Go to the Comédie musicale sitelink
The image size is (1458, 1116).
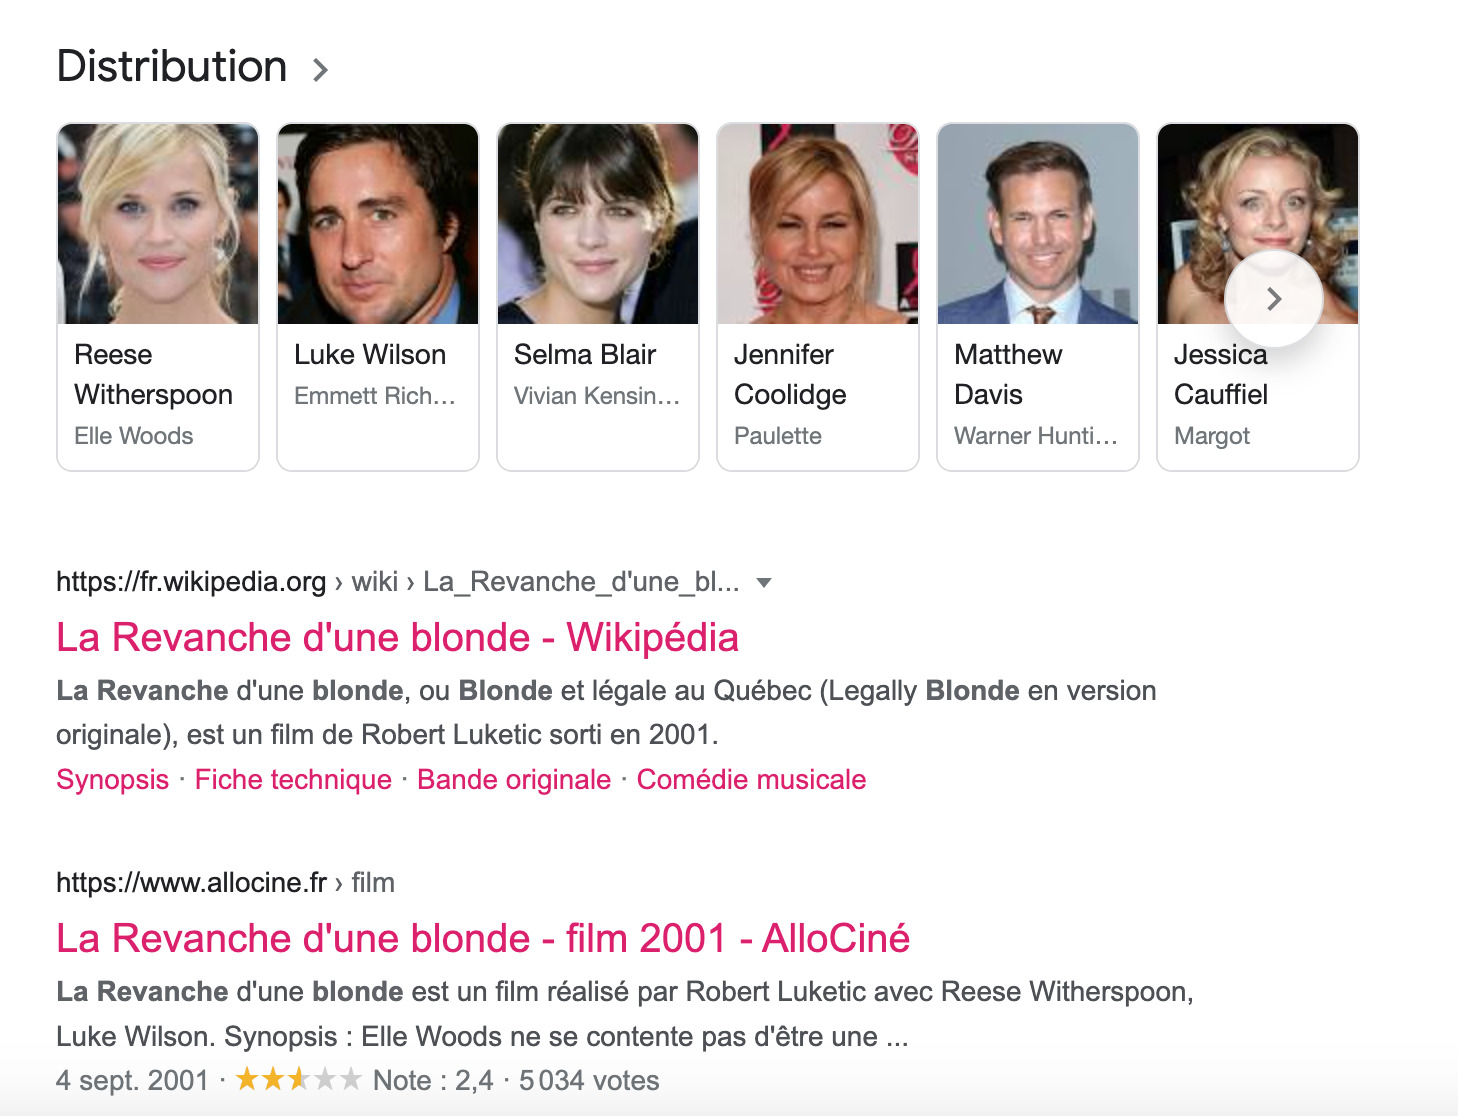(751, 780)
